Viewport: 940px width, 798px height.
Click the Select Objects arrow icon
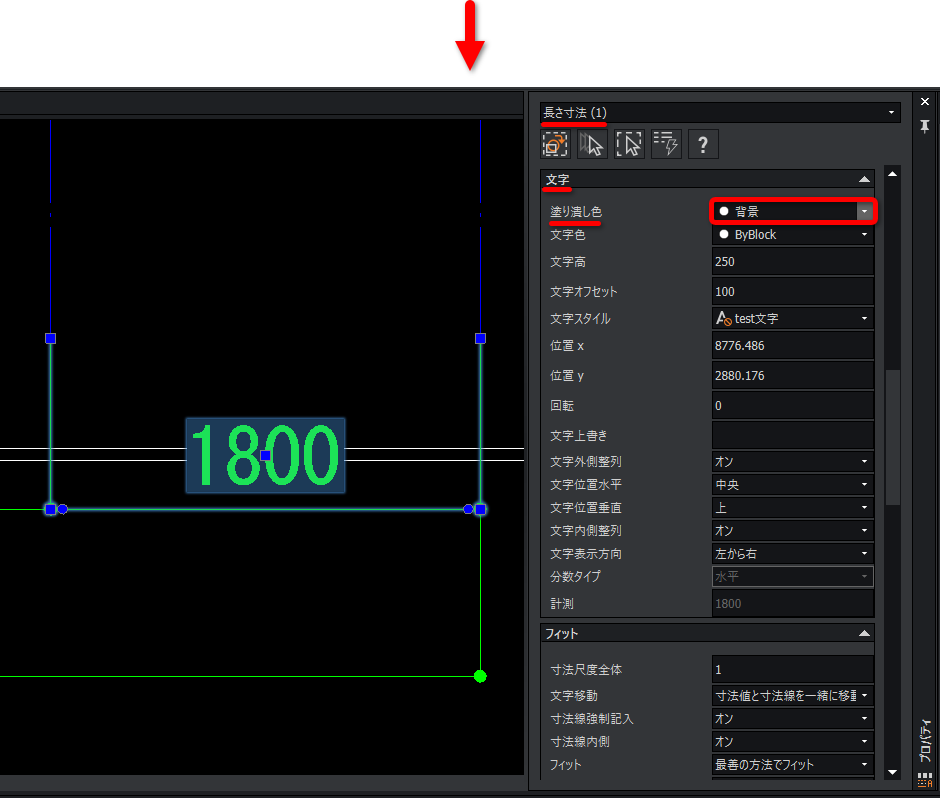click(x=592, y=145)
